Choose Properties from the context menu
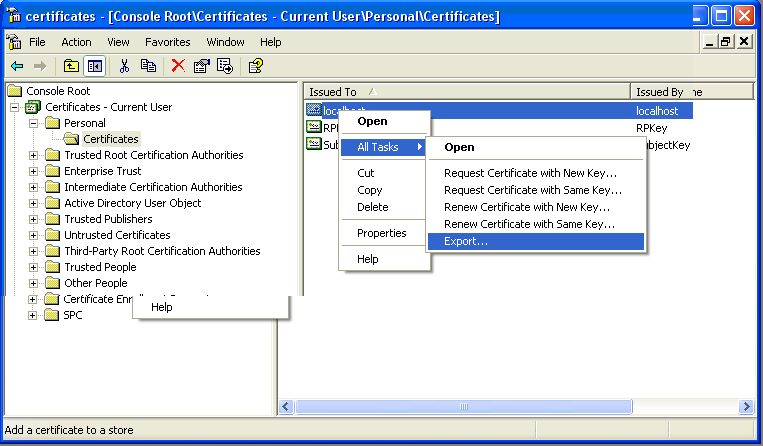This screenshot has height=446, width=763. pyautogui.click(x=381, y=233)
